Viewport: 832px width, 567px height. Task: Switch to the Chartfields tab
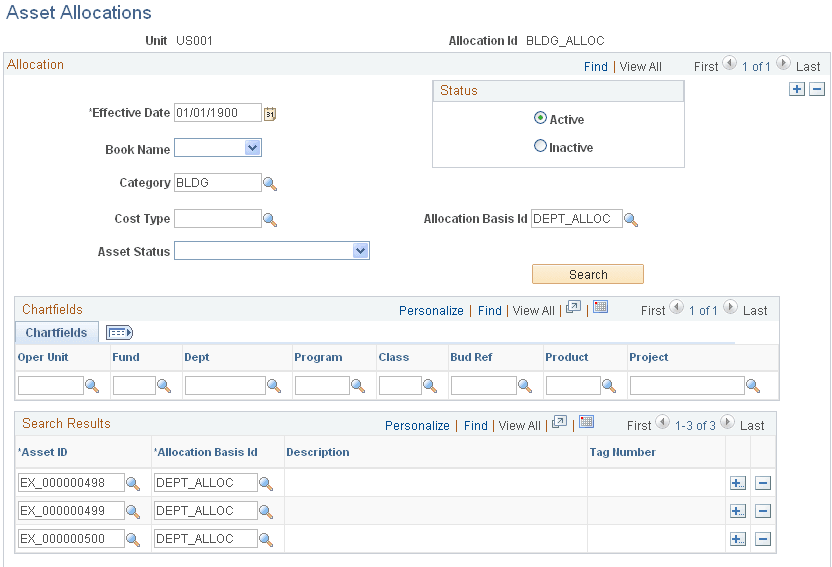[x=56, y=333]
